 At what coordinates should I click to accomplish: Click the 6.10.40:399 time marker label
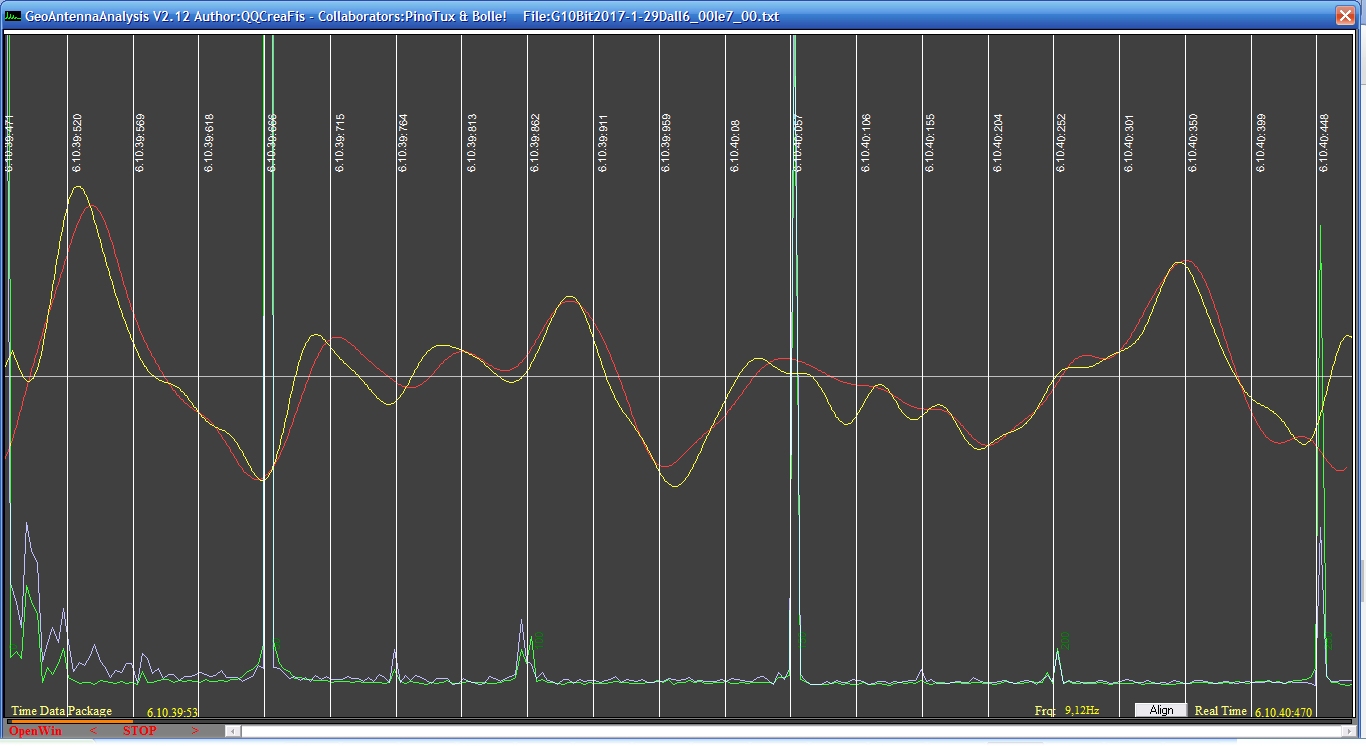[1260, 143]
